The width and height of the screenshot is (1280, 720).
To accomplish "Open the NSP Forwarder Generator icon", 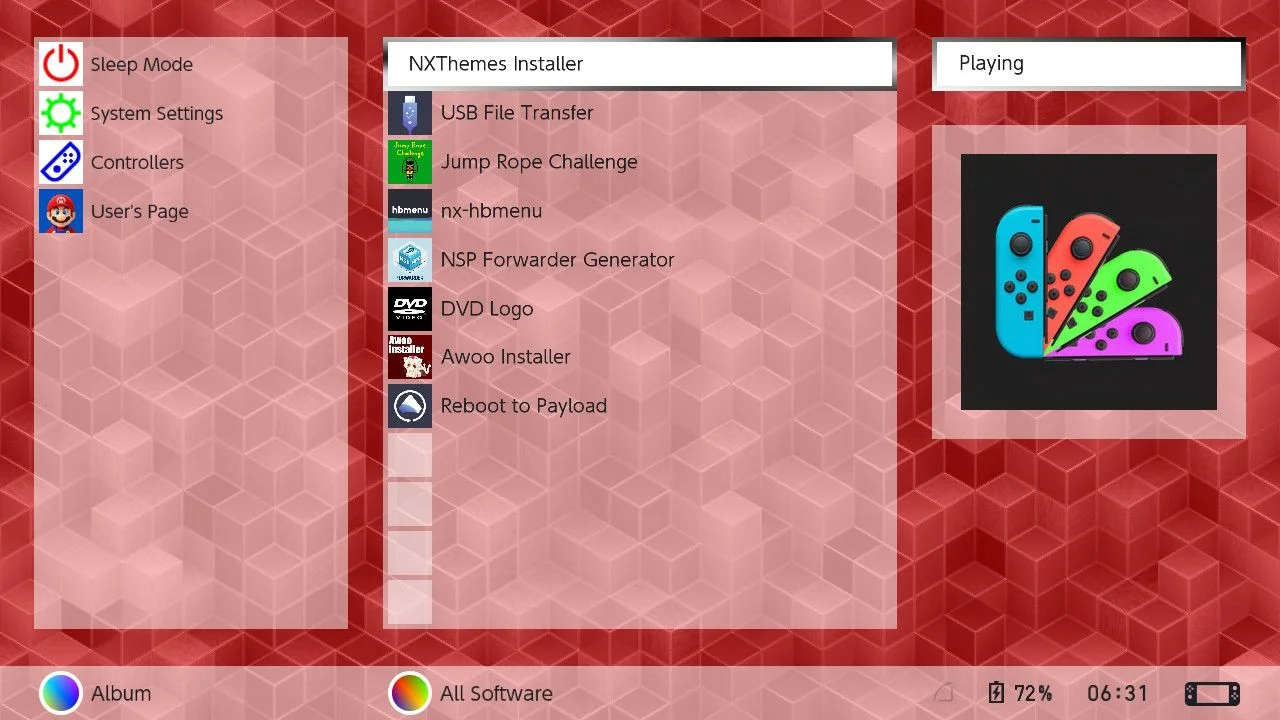I will click(x=410, y=260).
